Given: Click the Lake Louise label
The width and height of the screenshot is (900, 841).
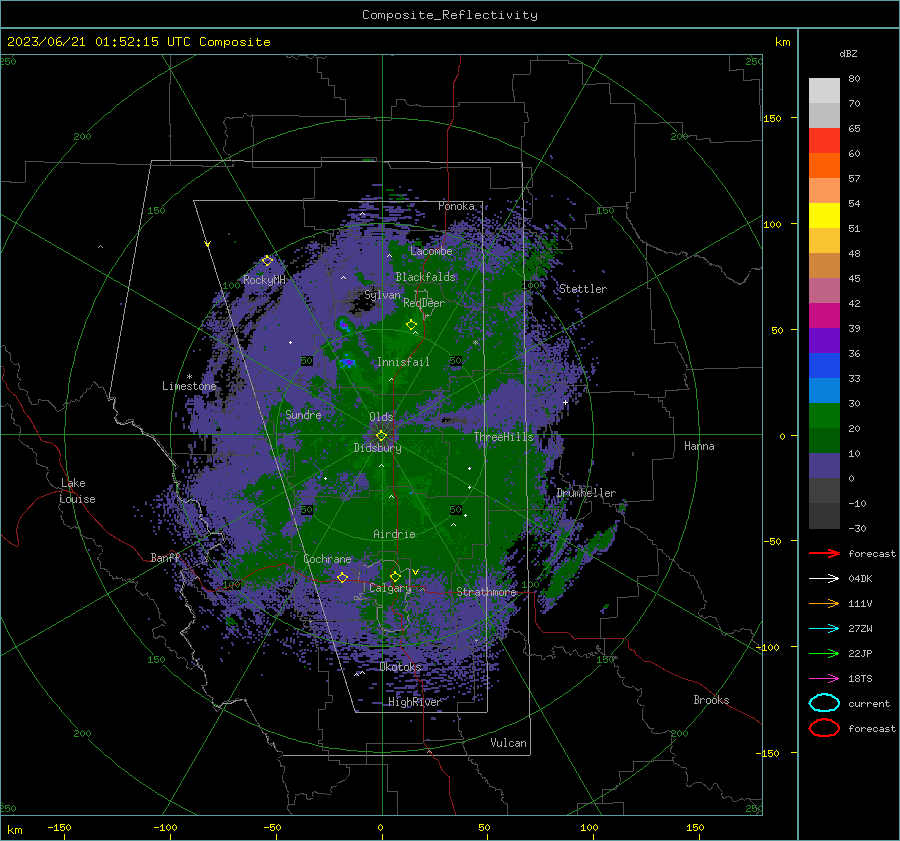Looking at the screenshot, I should 77,491.
